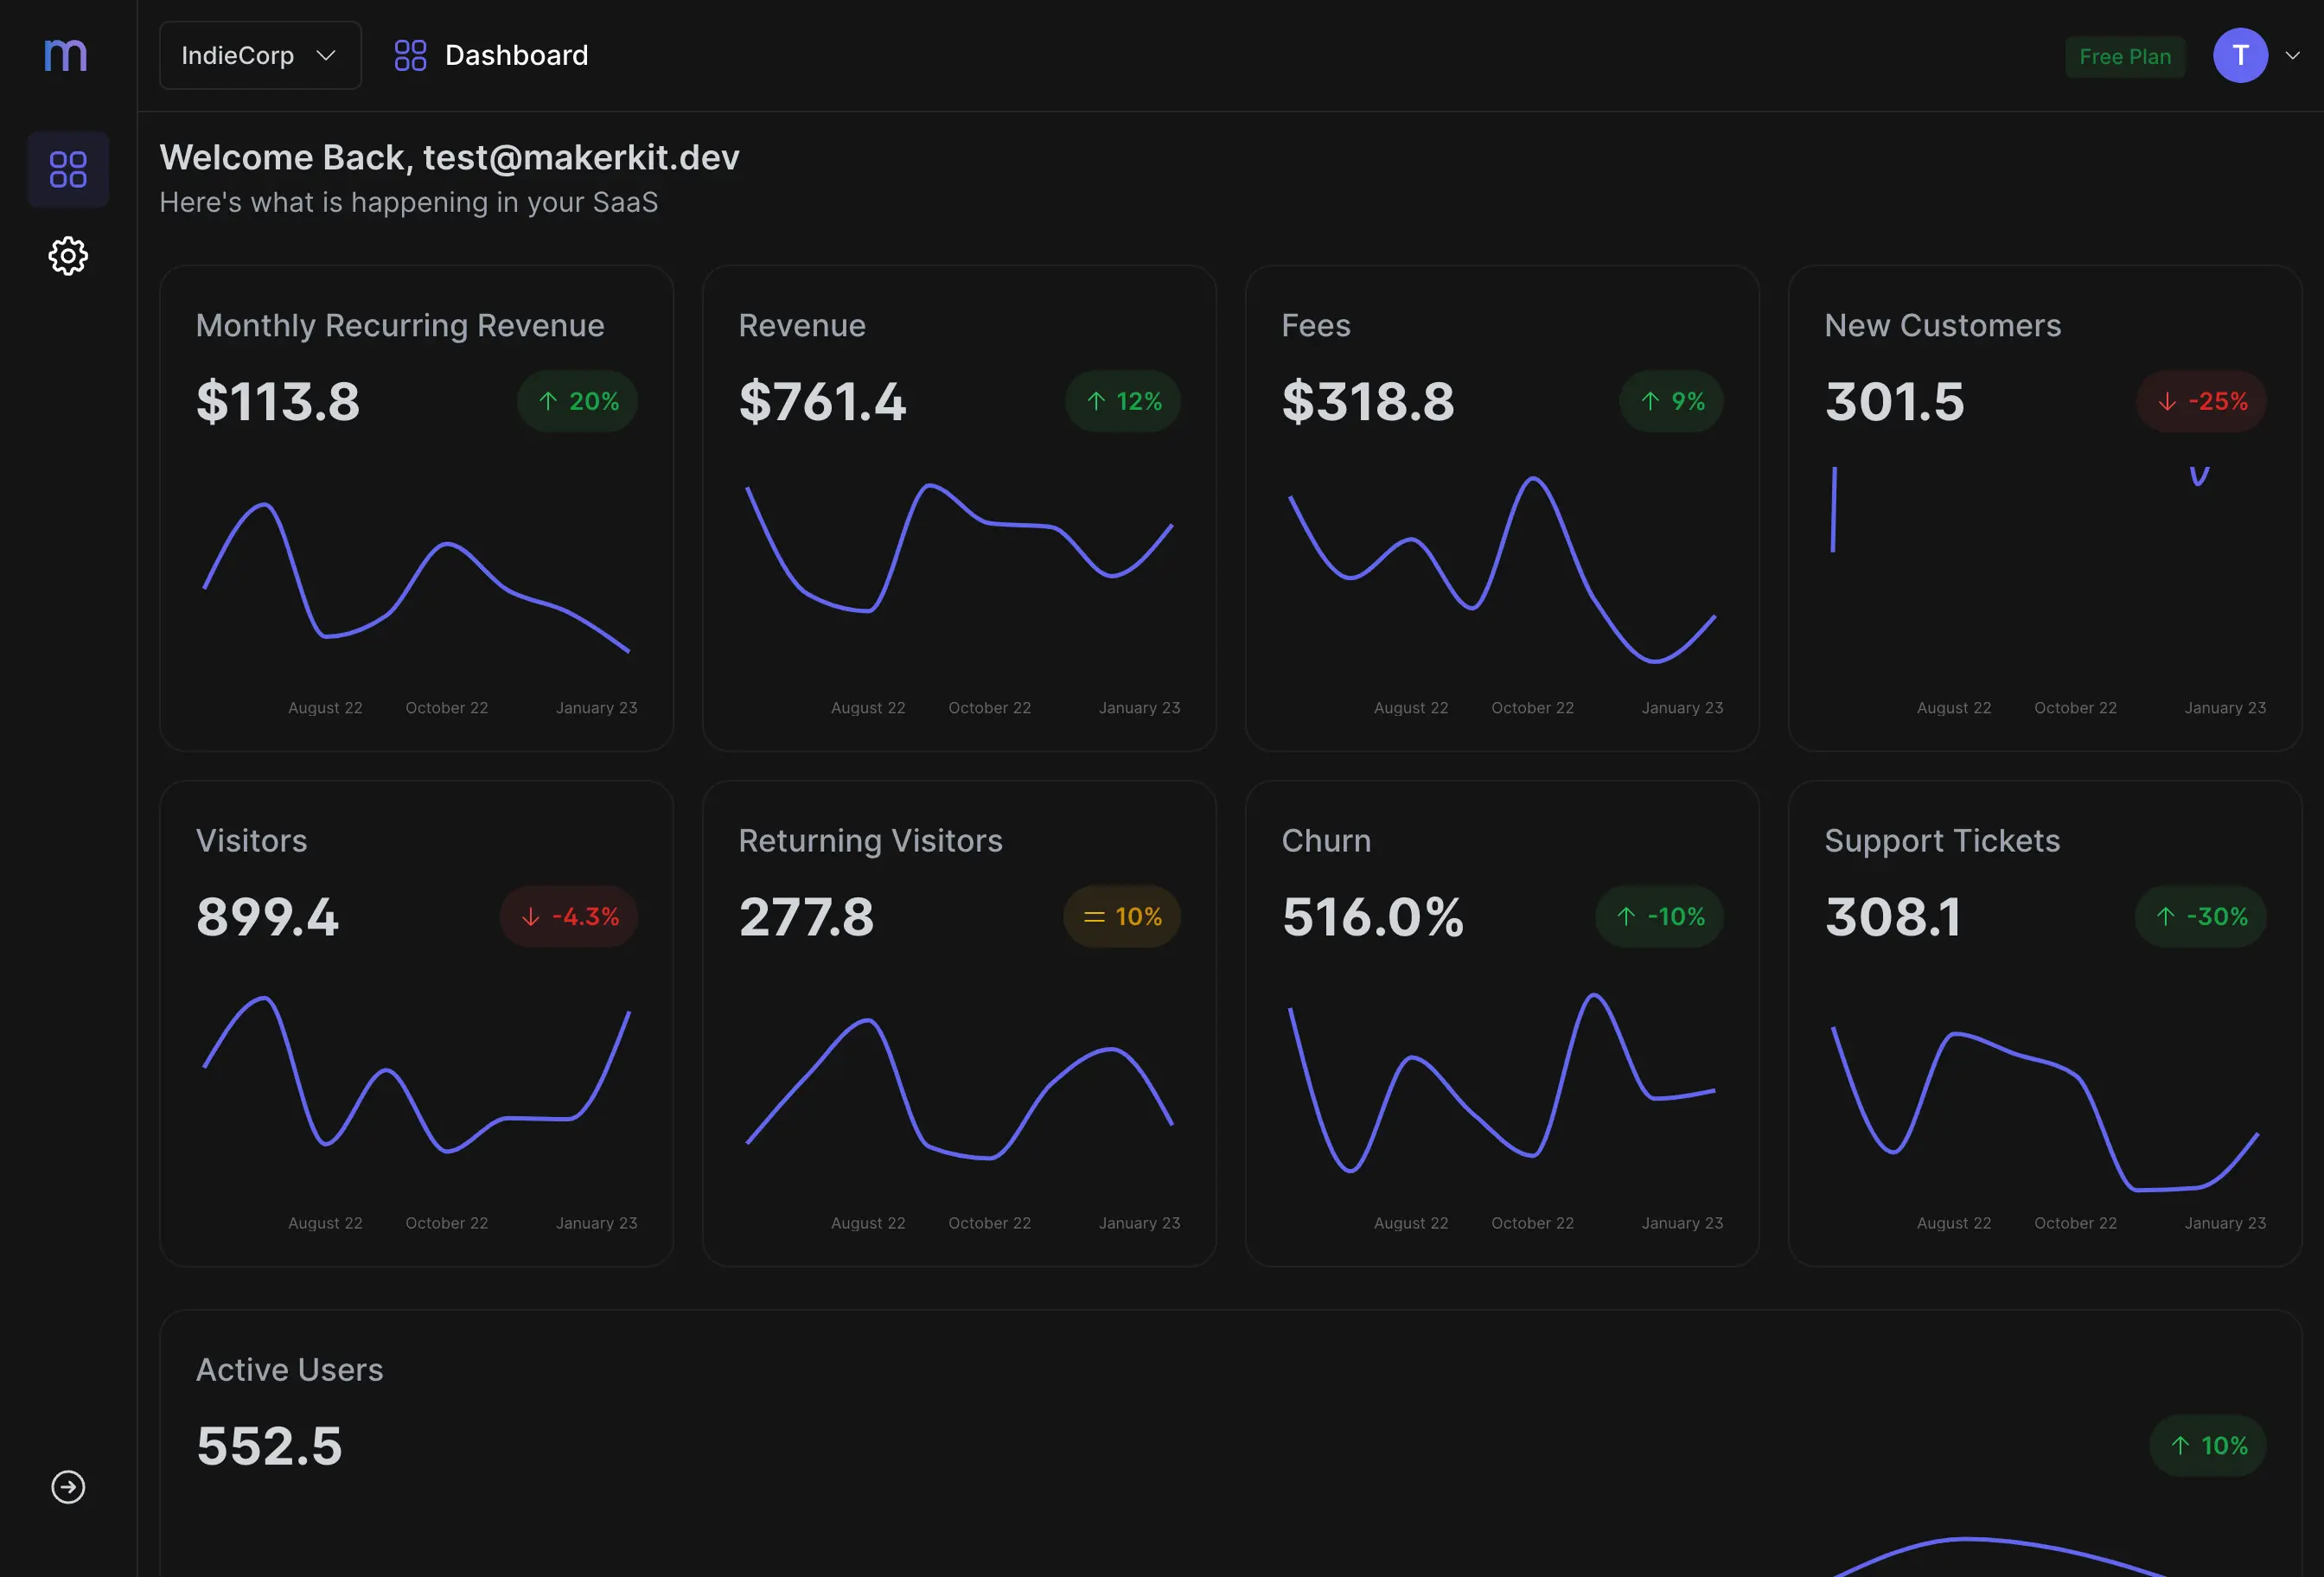Click the red down arrow on New Customers badge

pyautogui.click(x=2166, y=401)
